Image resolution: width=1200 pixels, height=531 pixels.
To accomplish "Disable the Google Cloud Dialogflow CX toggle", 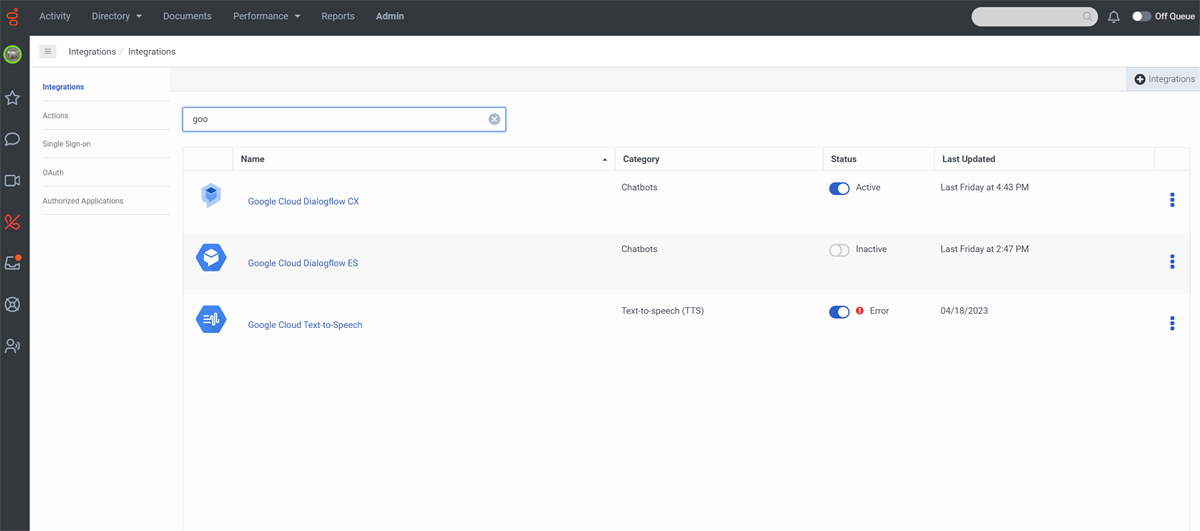I will pyautogui.click(x=839, y=188).
